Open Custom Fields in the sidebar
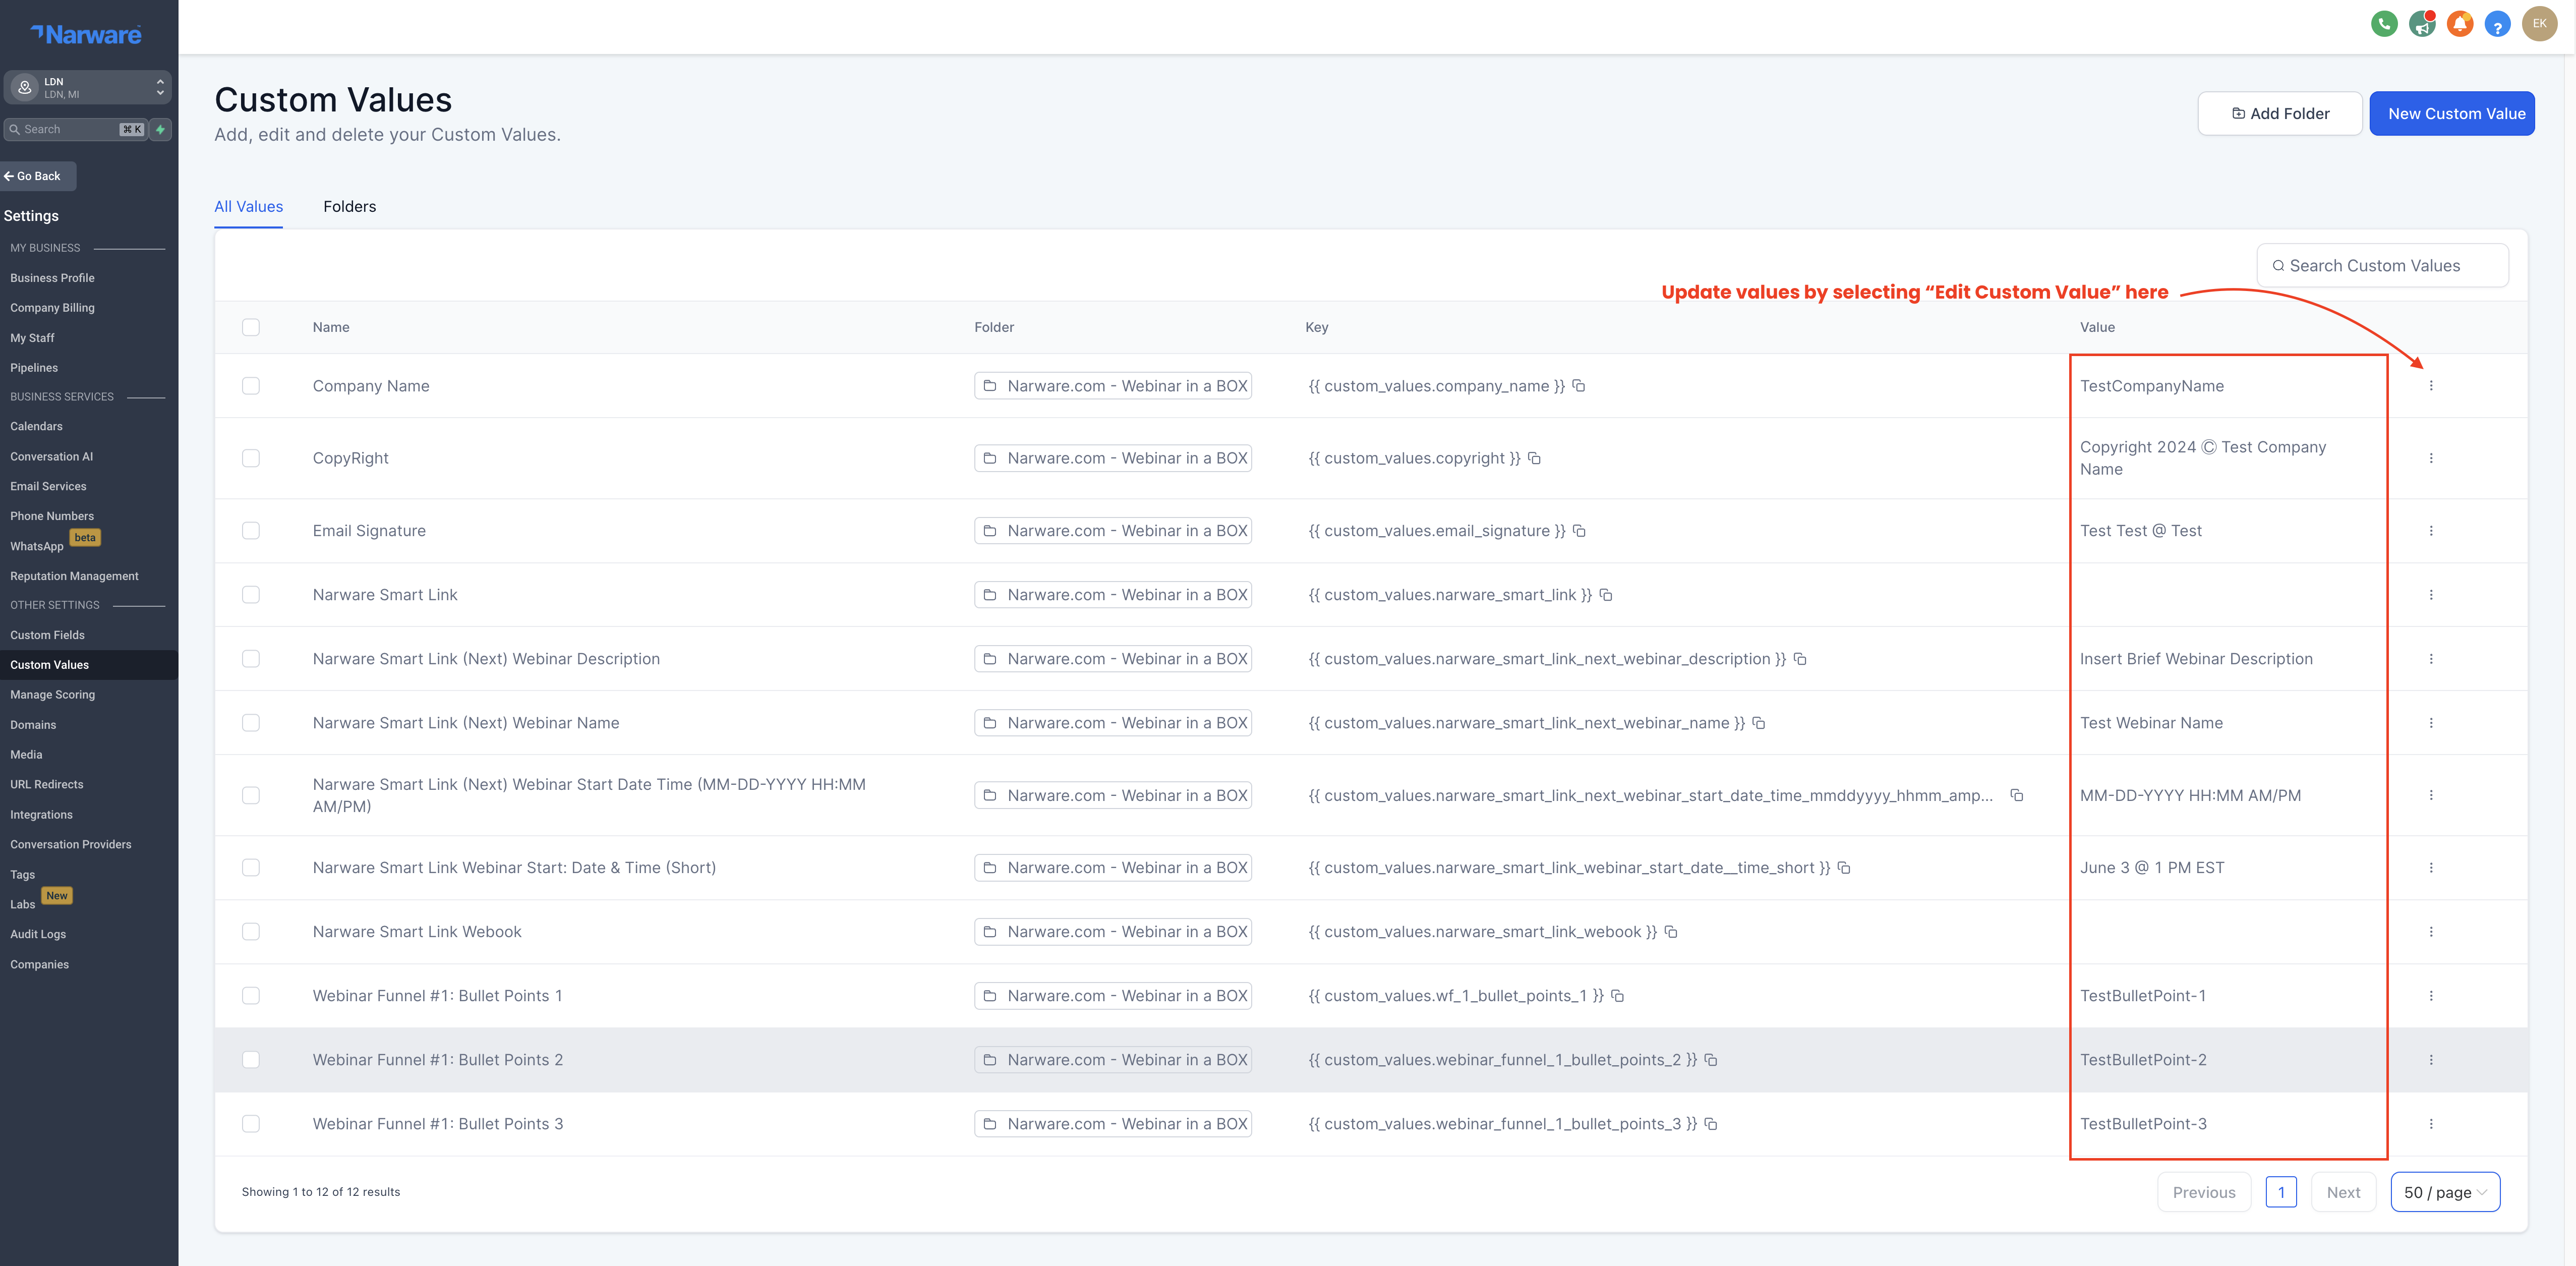The image size is (2576, 1266). [47, 635]
